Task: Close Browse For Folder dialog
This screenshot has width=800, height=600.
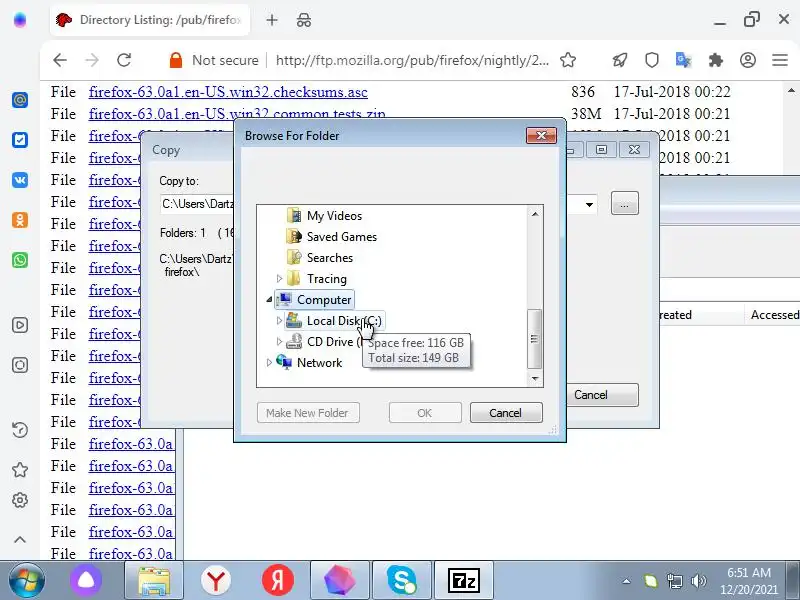Action: click(541, 135)
